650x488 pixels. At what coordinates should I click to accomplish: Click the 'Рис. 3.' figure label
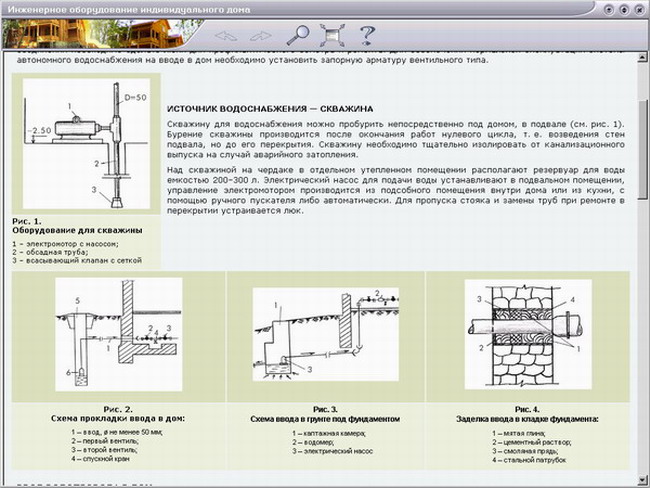tap(325, 410)
